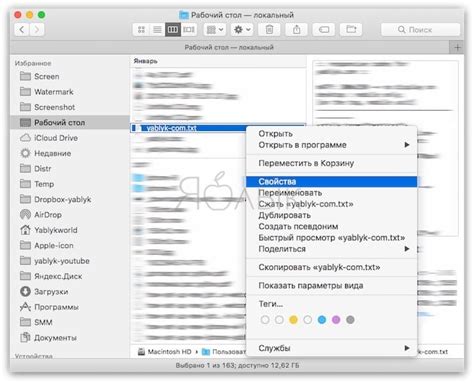Open the Screen folder in sidebar
474x383 pixels.
70,76
